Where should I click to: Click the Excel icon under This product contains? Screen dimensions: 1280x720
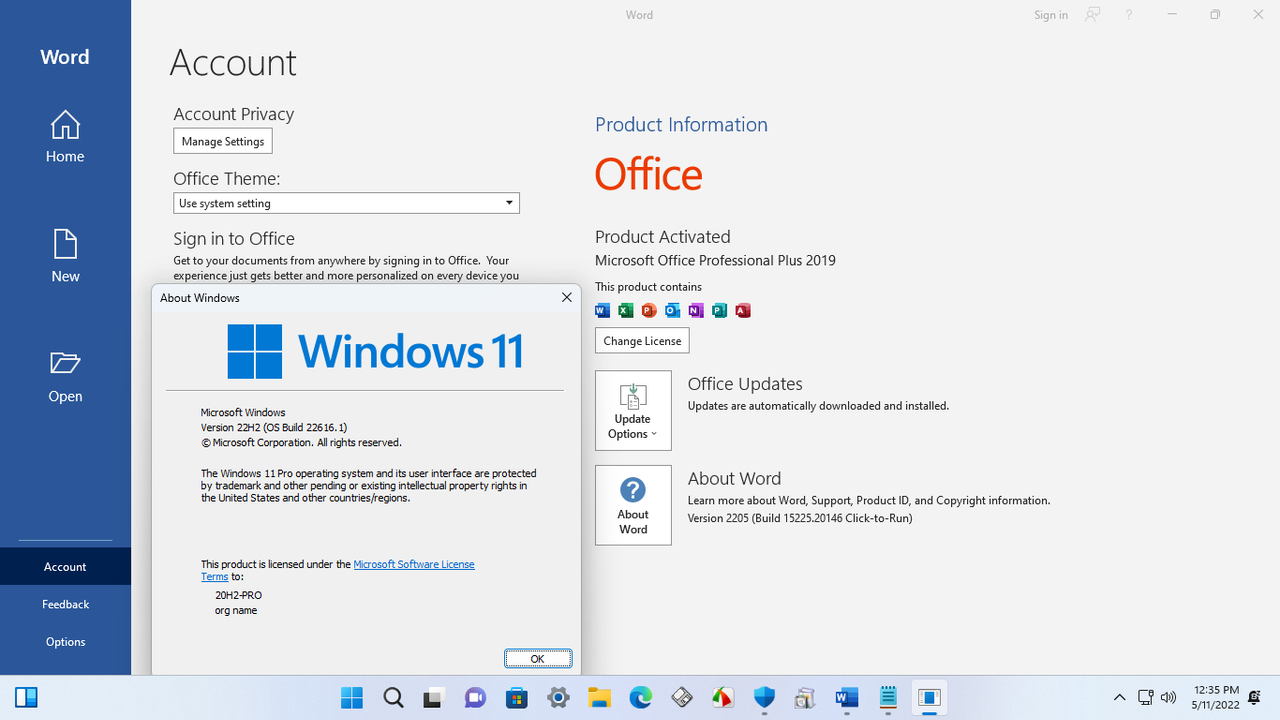point(625,310)
